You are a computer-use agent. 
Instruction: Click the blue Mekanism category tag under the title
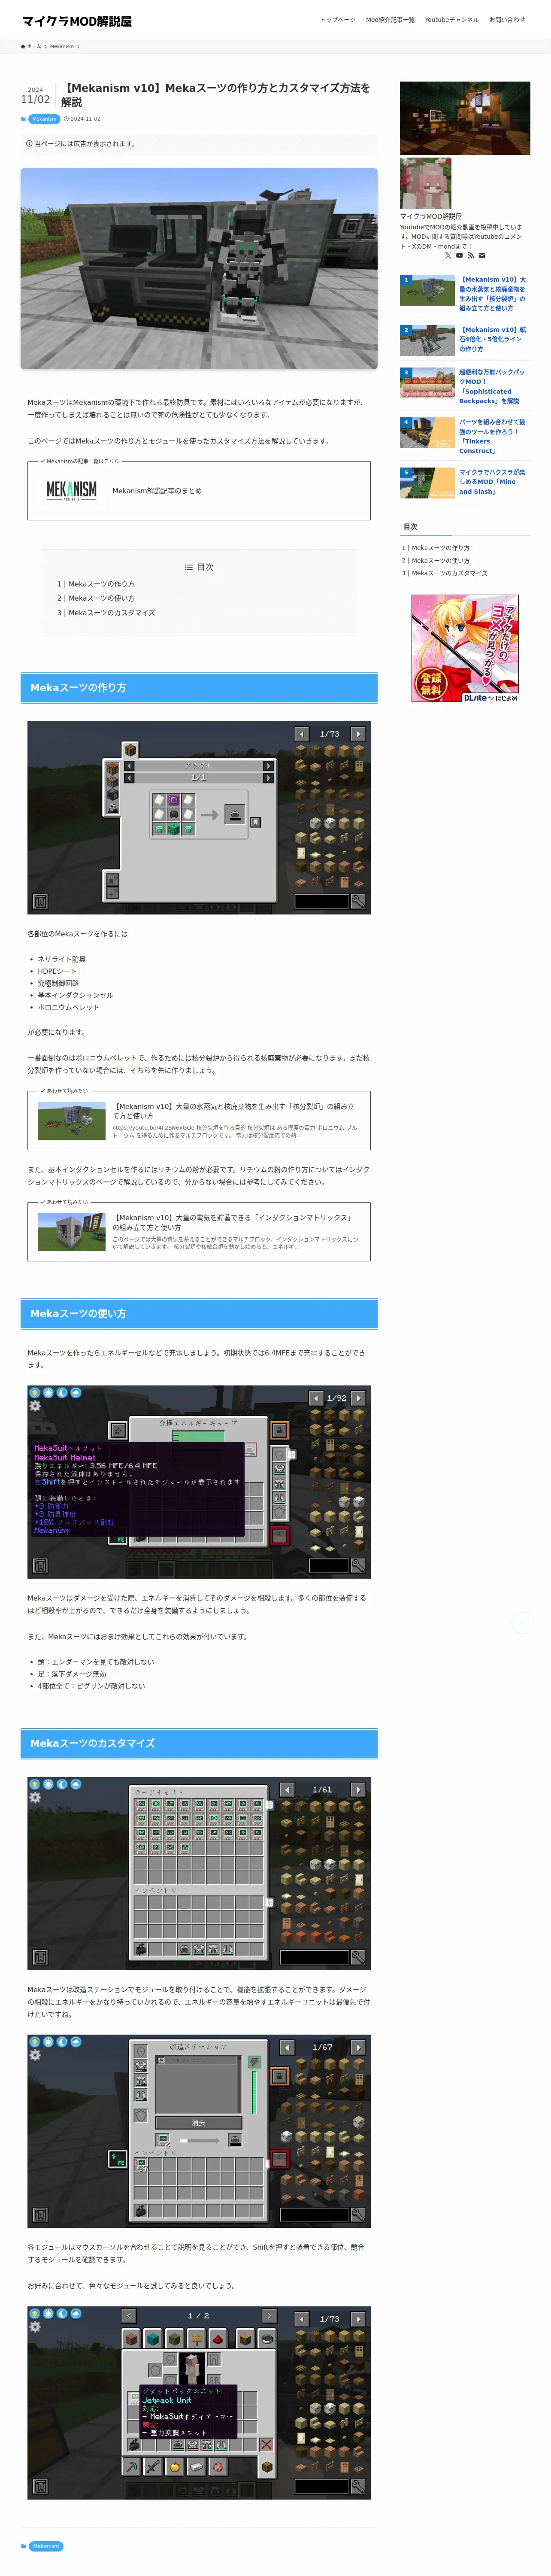tap(44, 119)
